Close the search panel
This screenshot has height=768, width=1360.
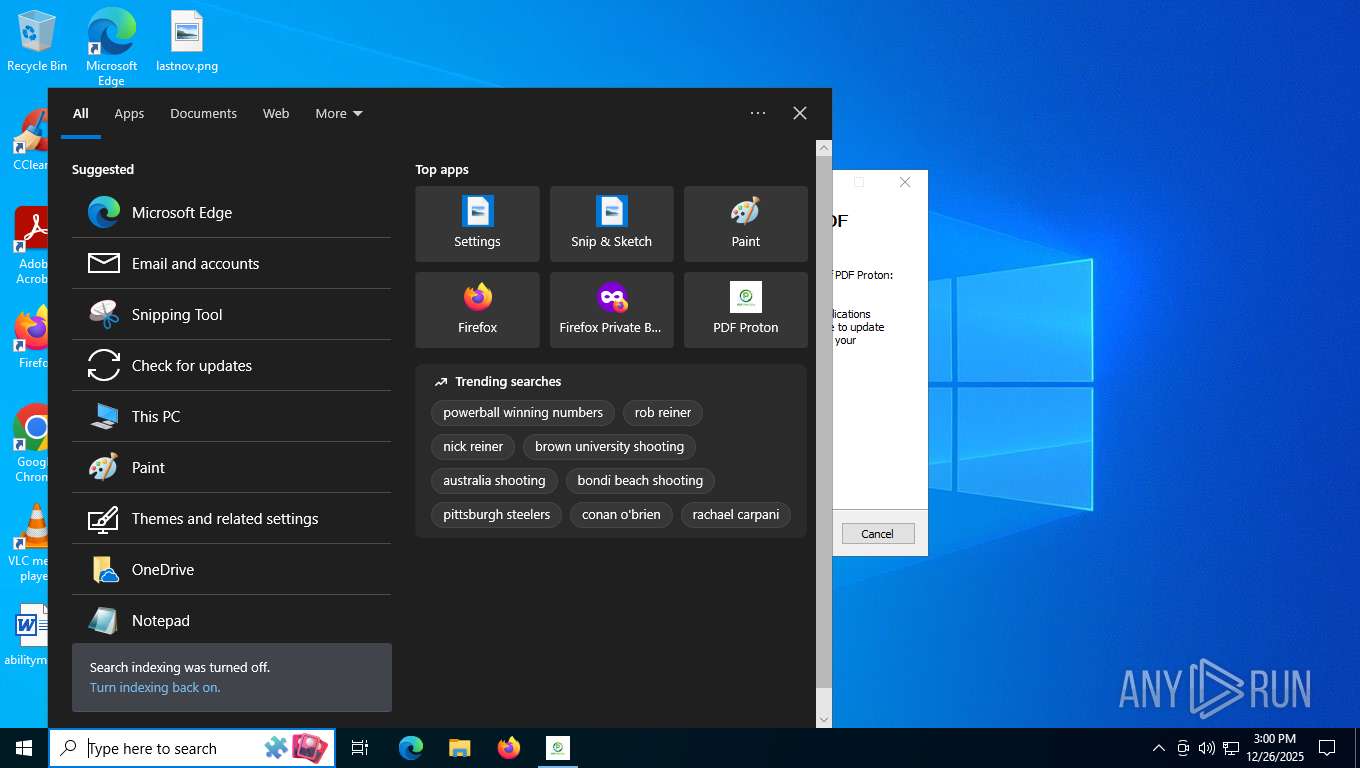click(800, 113)
